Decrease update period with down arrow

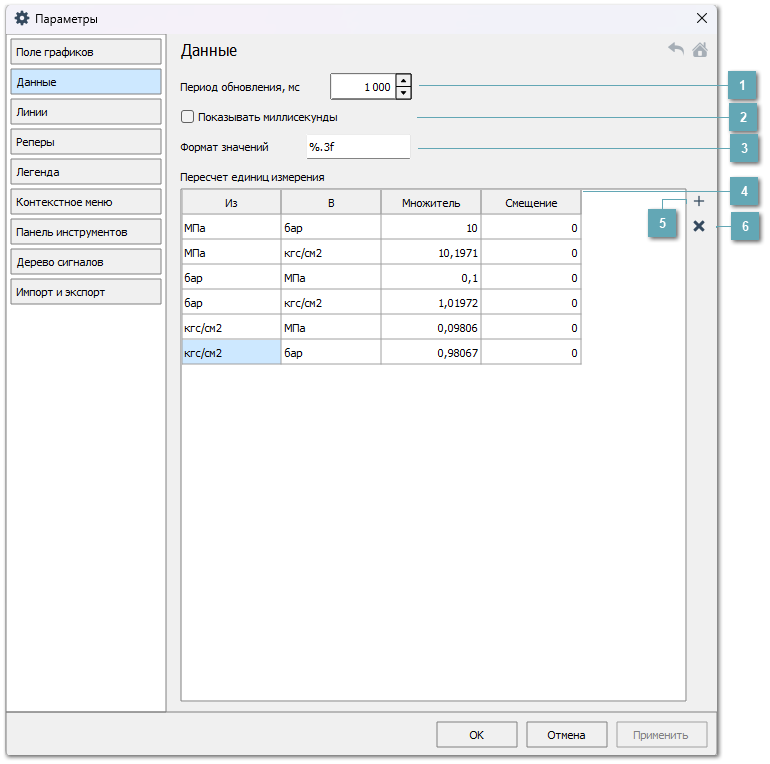pyautogui.click(x=403, y=93)
